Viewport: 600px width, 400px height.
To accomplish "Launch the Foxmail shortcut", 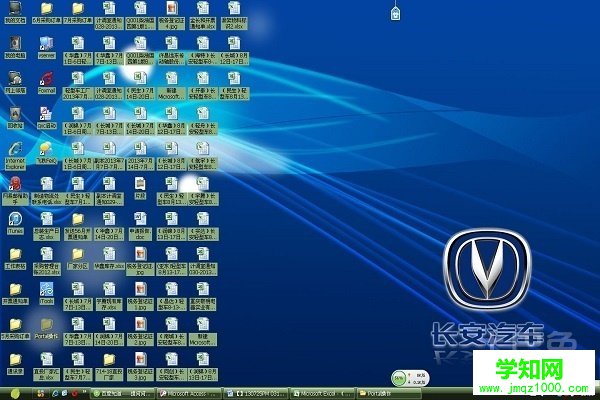I will 47,82.
